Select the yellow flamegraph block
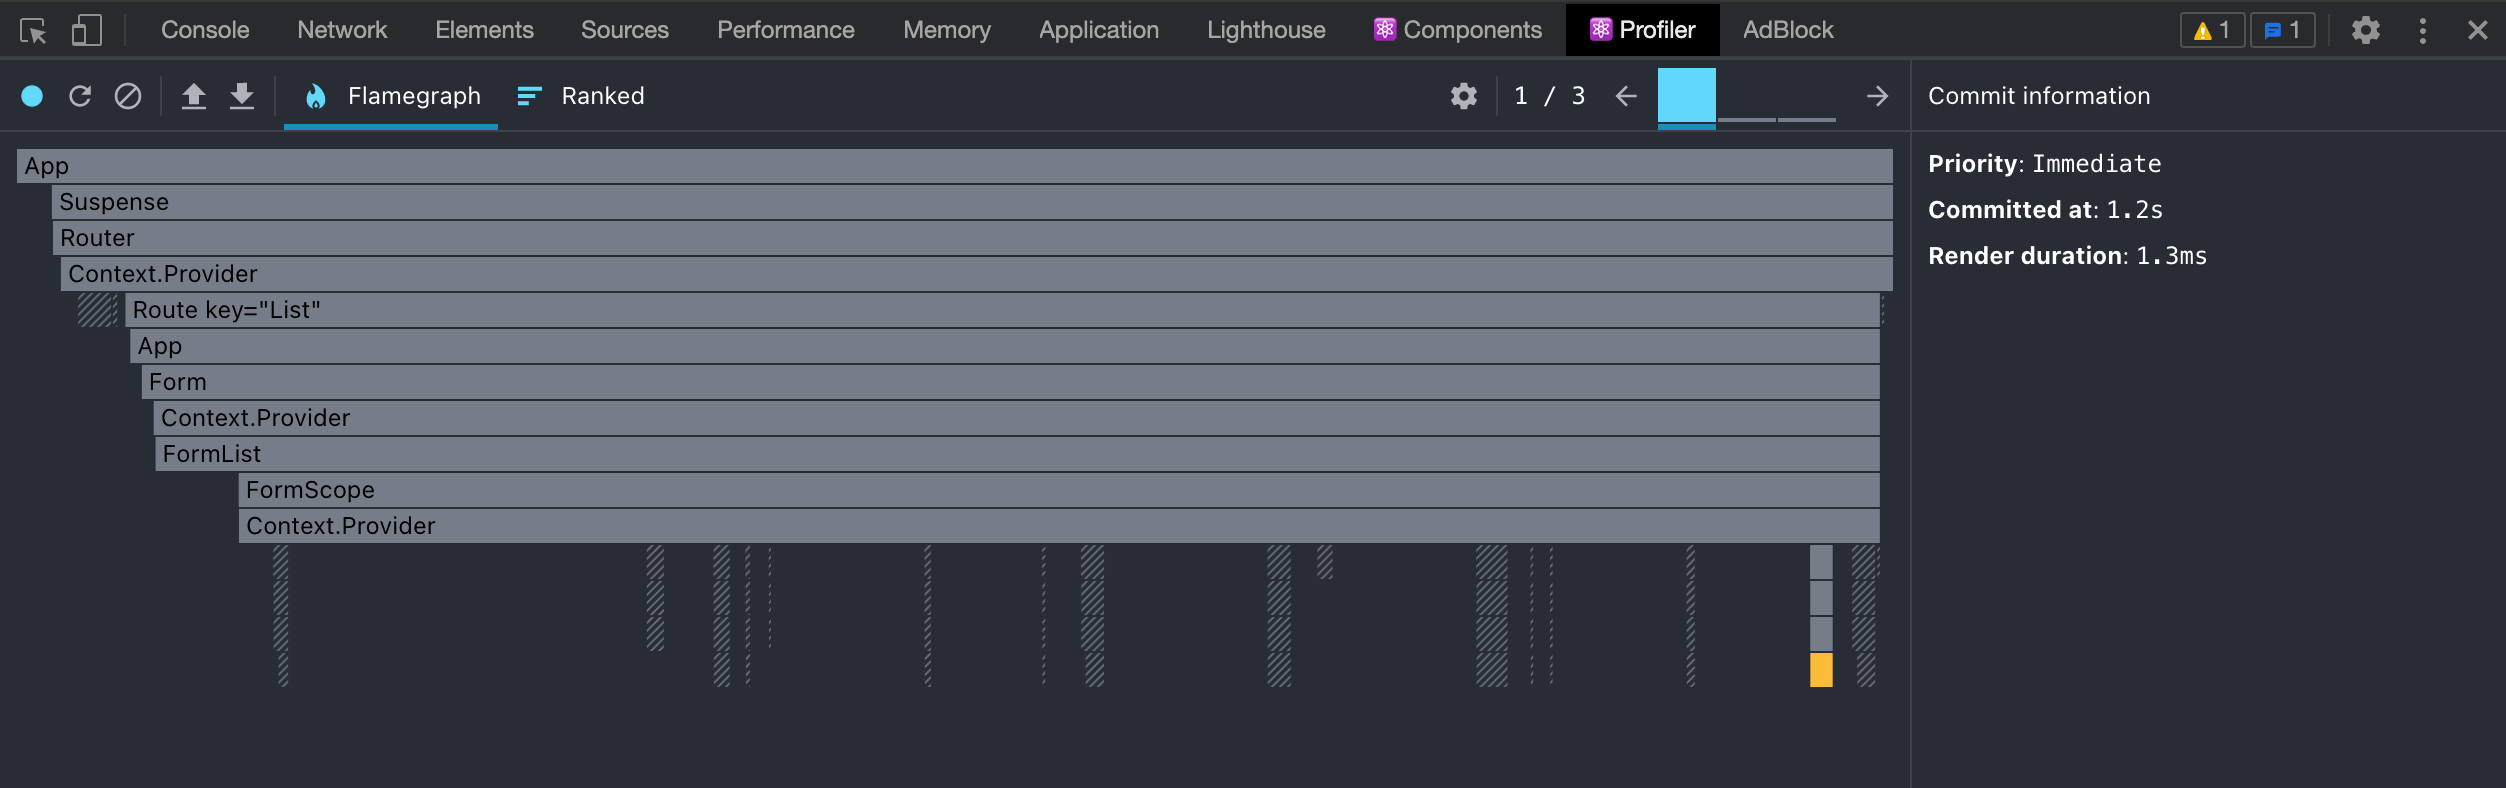2506x788 pixels. coord(1821,670)
